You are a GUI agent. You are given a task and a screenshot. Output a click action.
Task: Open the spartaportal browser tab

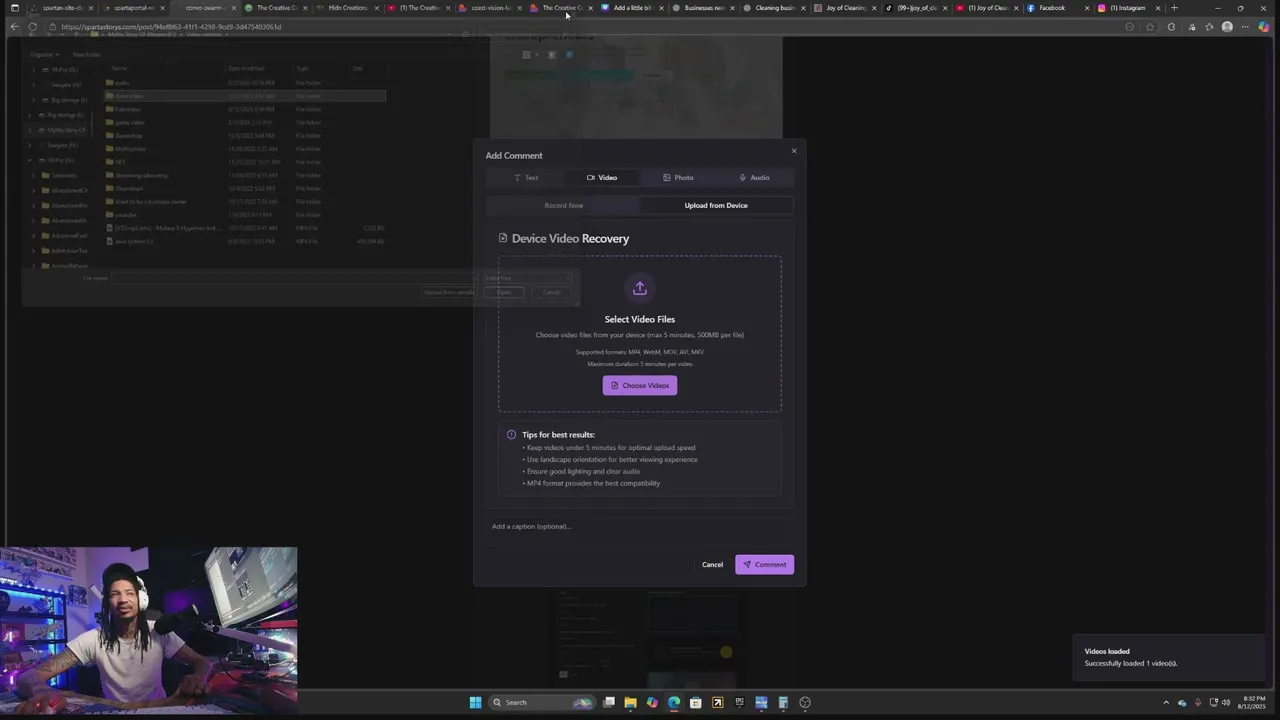coord(133,8)
